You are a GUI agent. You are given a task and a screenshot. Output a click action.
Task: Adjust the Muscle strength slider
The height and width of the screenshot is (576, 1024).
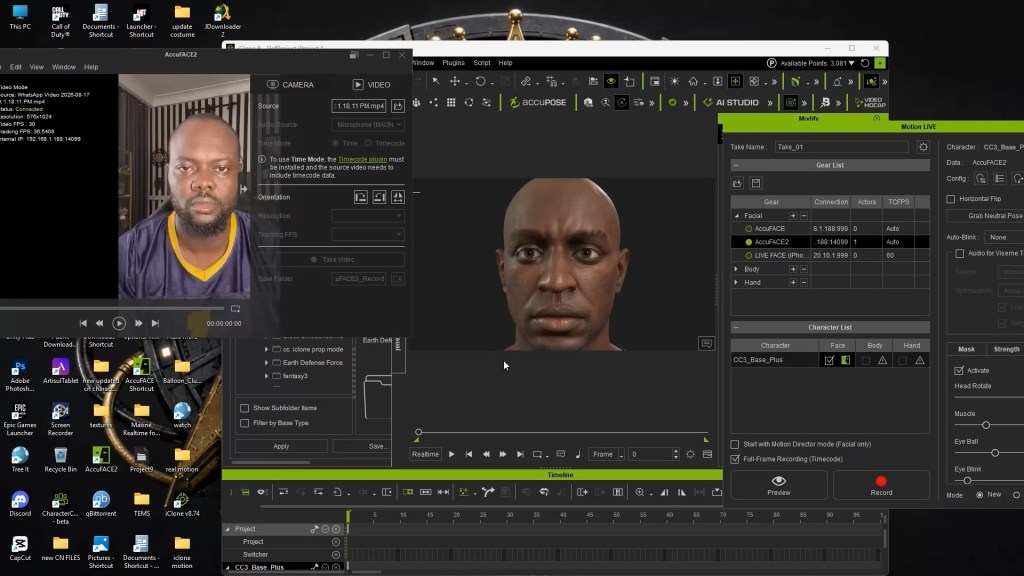[986, 425]
